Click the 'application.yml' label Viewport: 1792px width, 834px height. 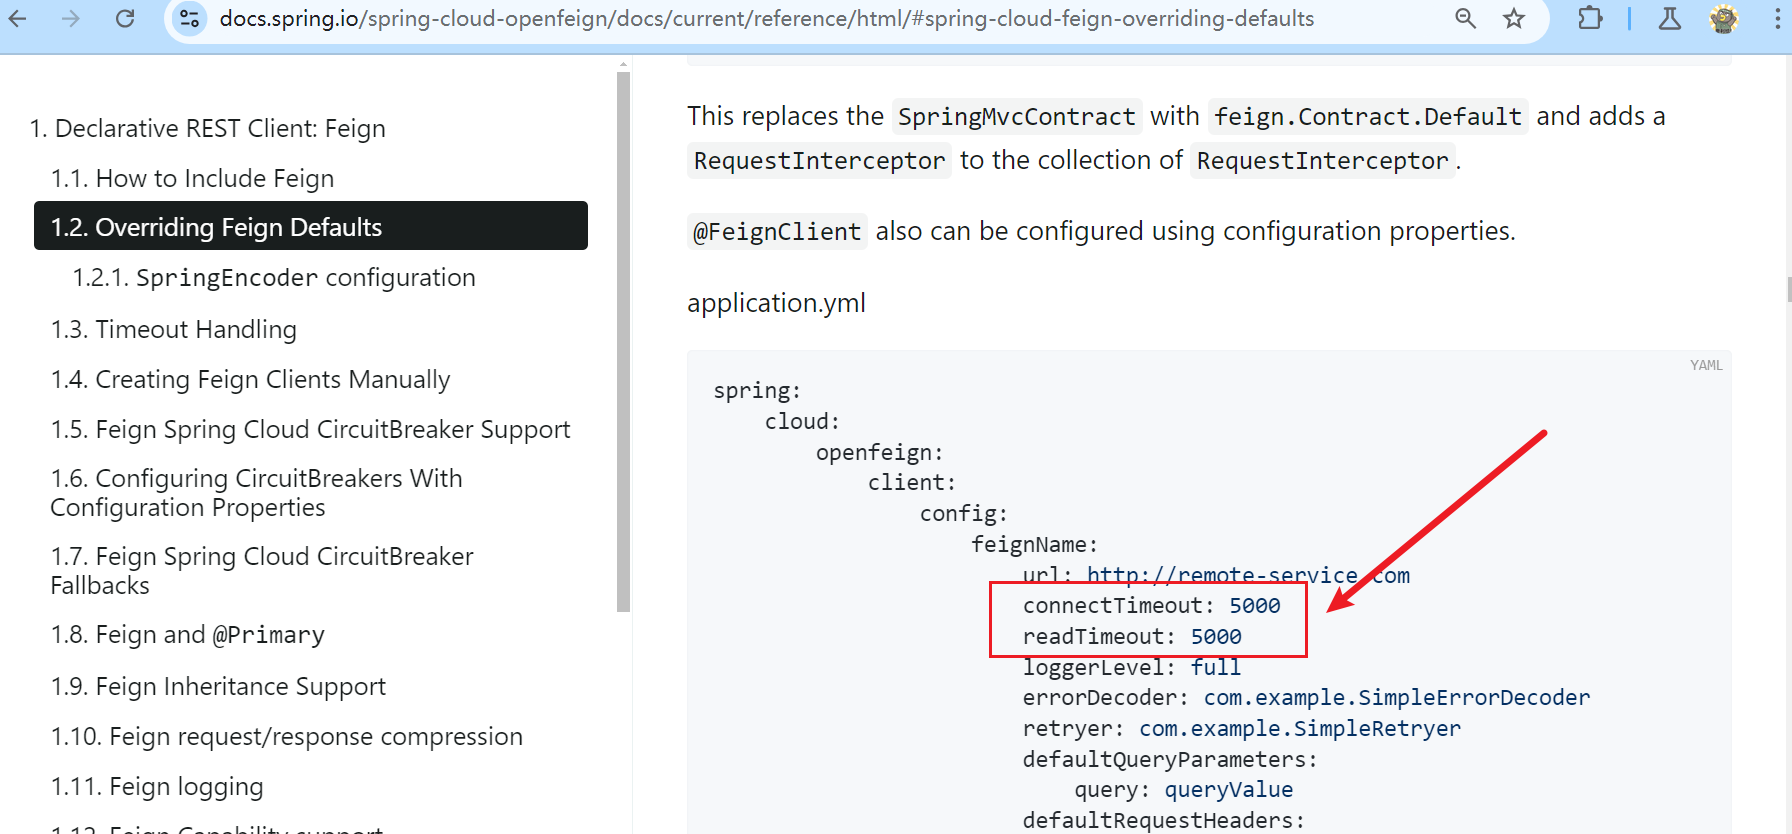point(776,303)
